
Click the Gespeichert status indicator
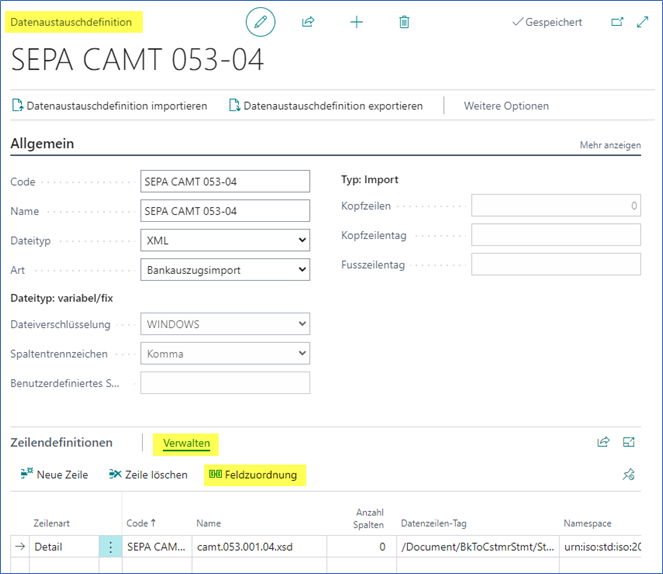(x=547, y=22)
